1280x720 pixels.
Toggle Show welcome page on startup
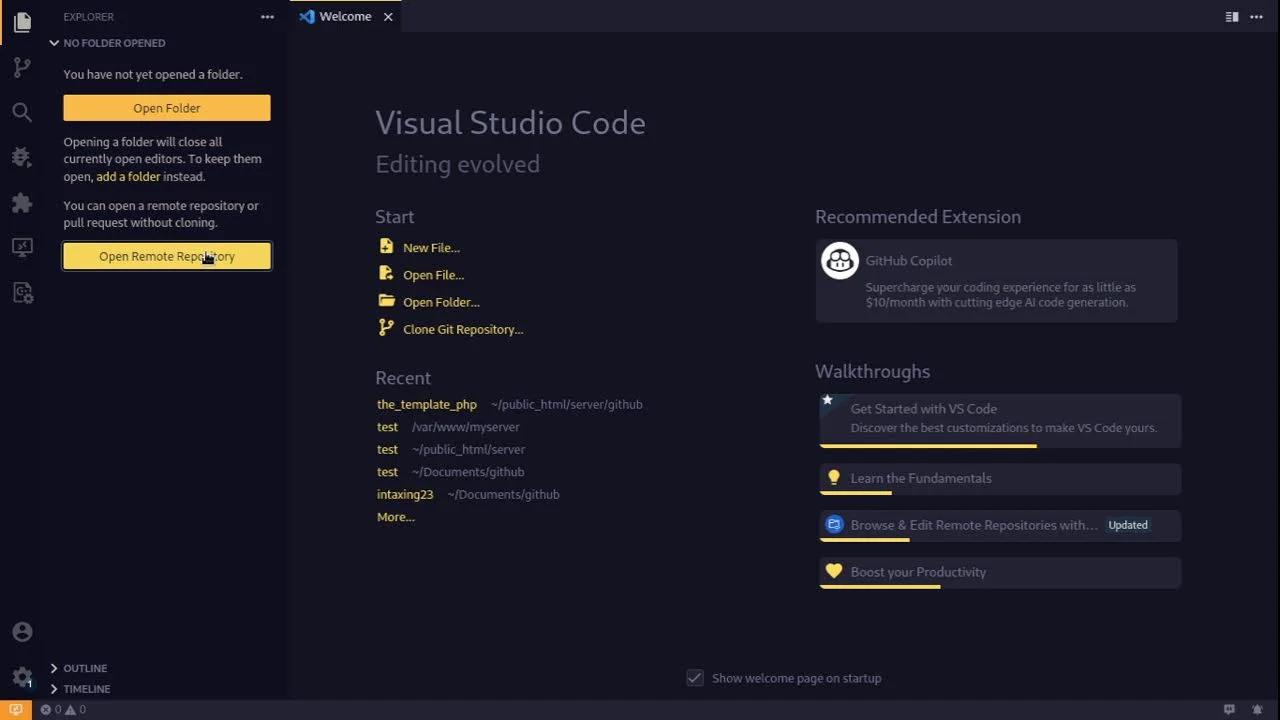695,677
